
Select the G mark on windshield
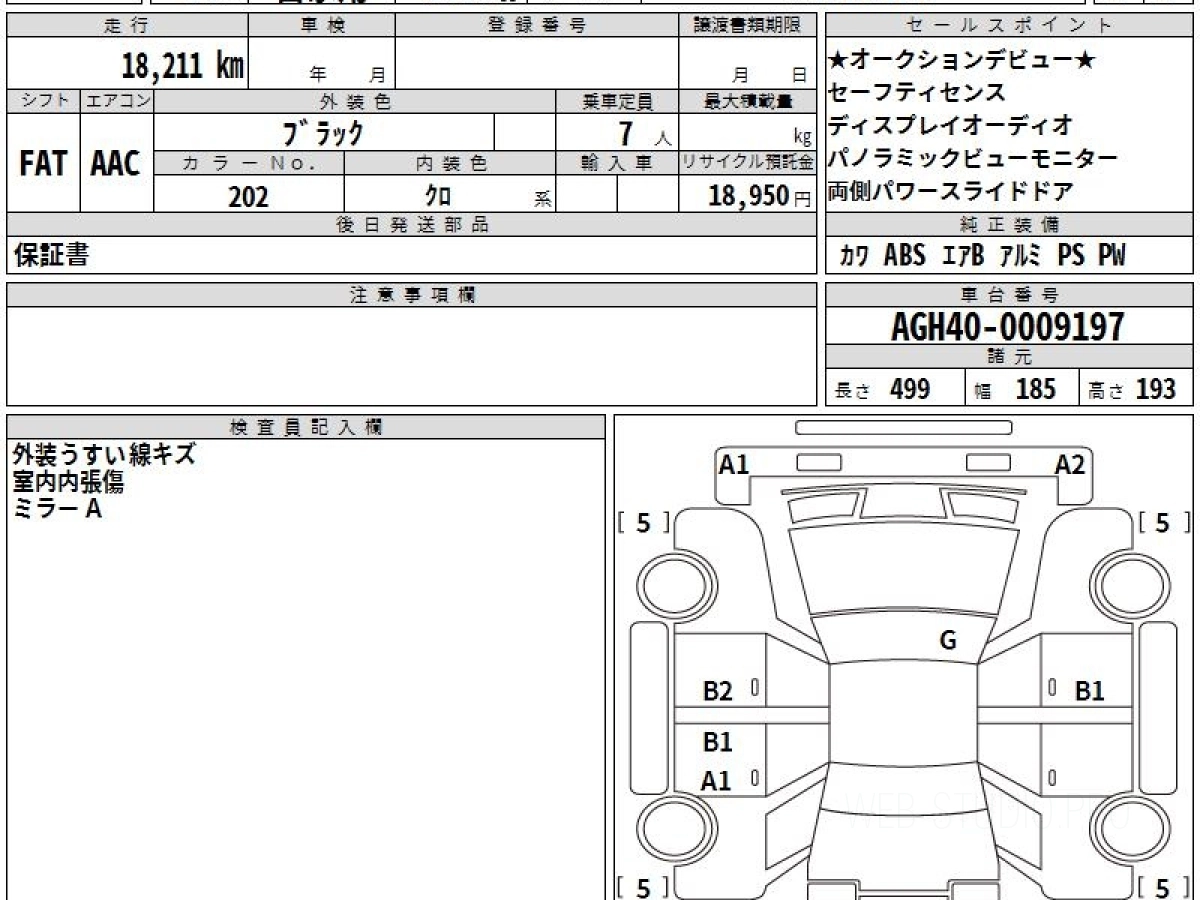(x=948, y=641)
